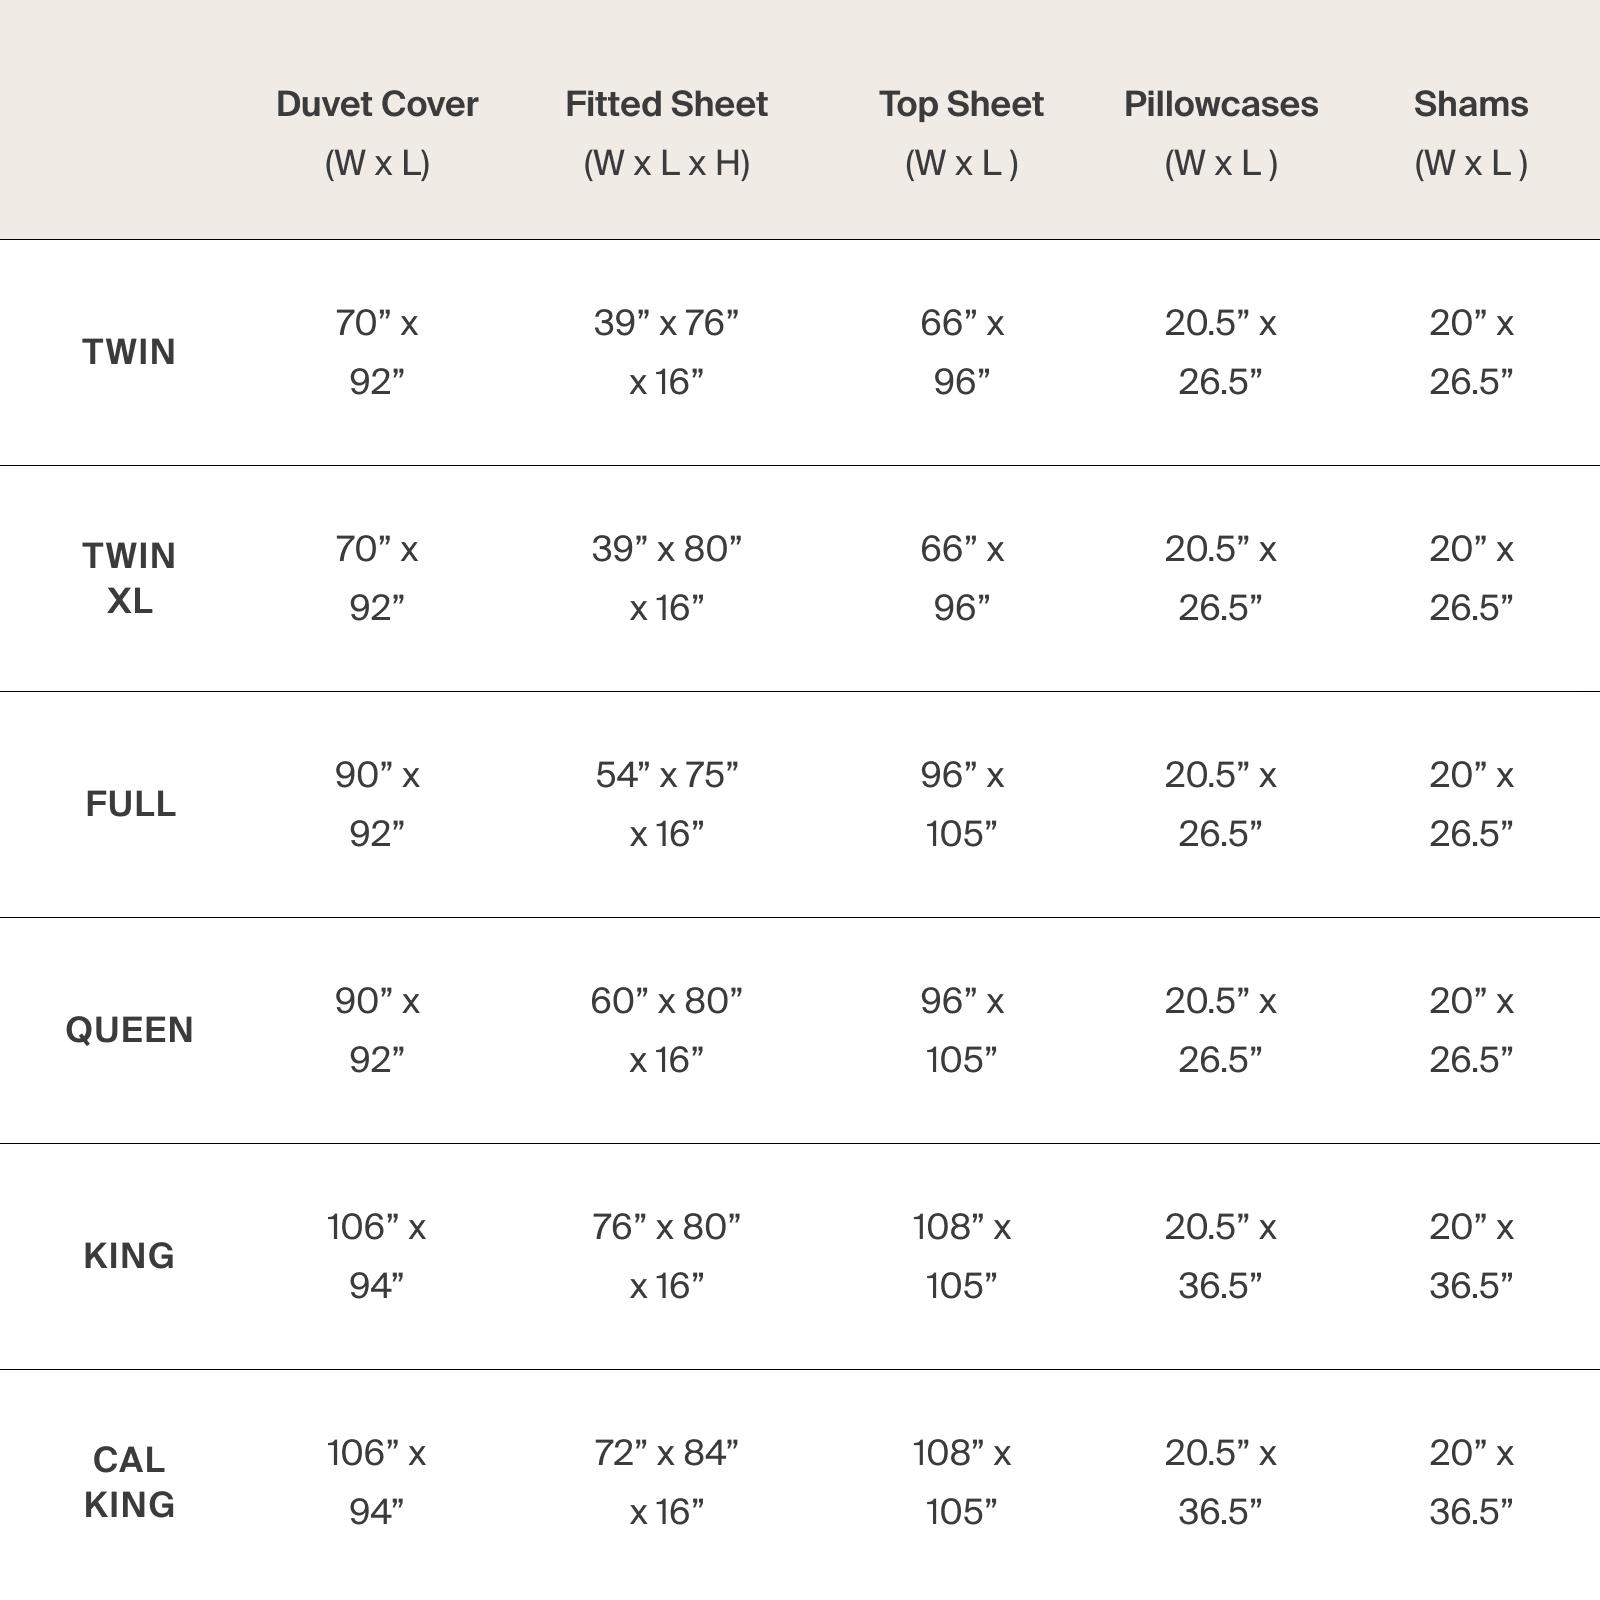Click the Duvet Cover column header
The image size is (1600, 1600).
click(377, 132)
